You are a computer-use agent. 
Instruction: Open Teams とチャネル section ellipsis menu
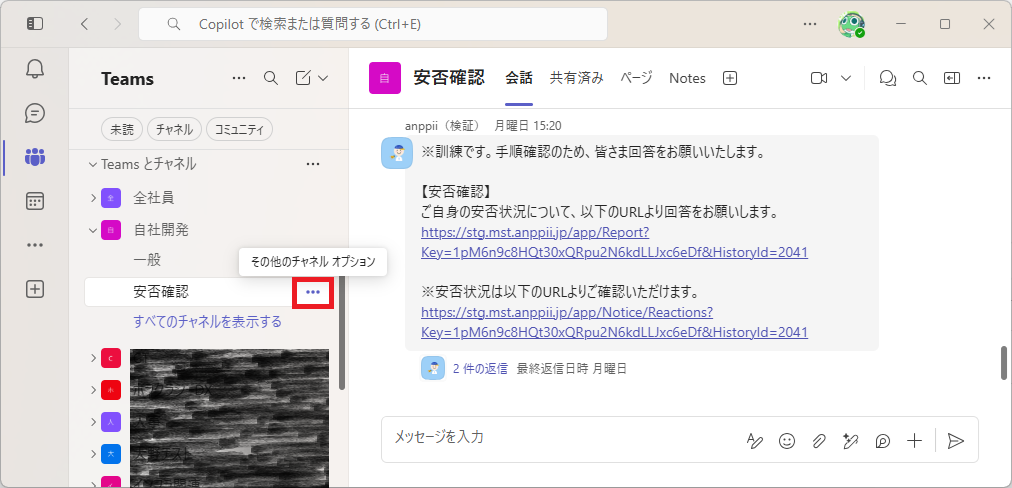point(313,164)
